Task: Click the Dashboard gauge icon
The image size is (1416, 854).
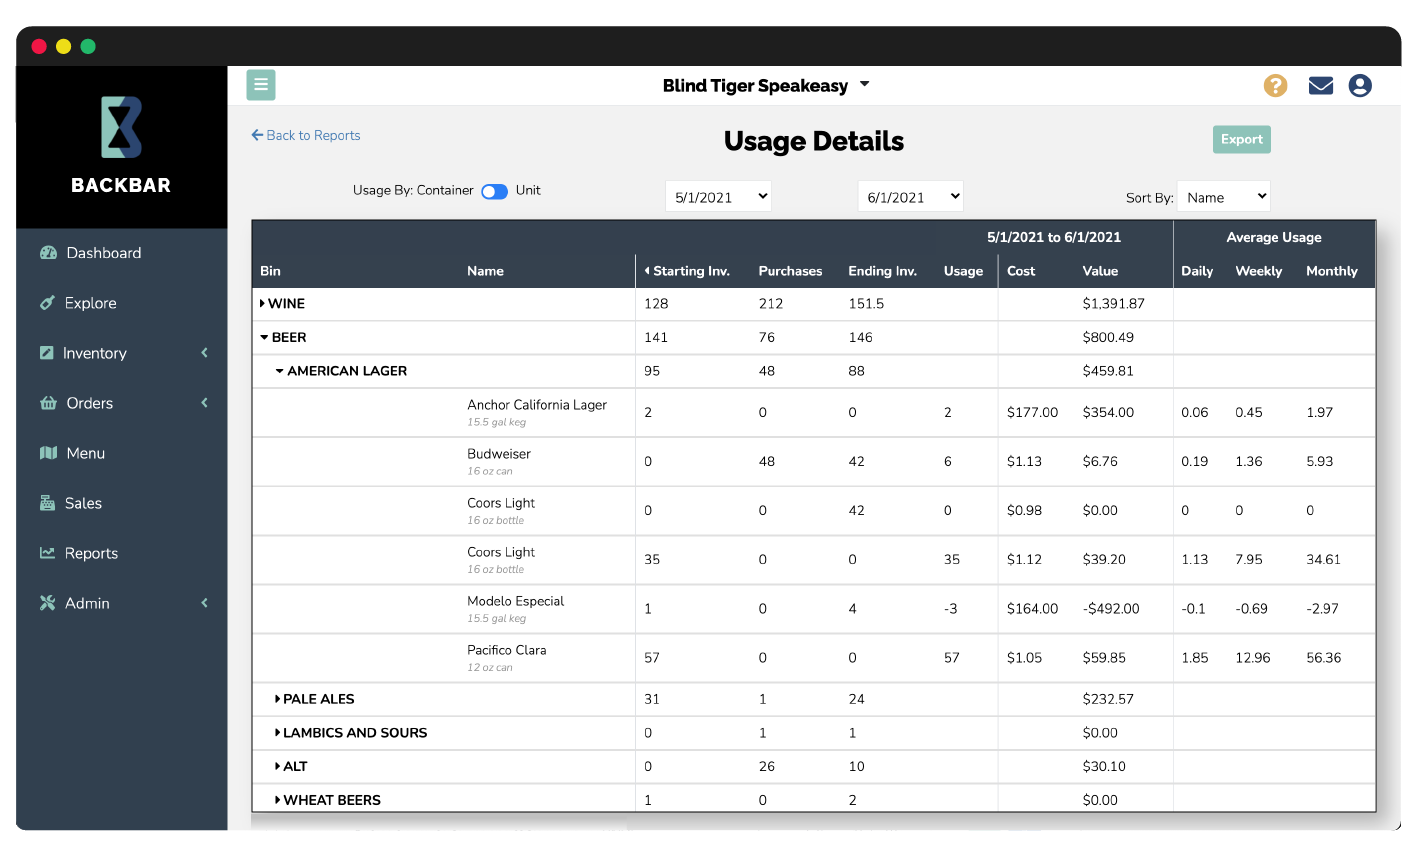Action: 48,253
